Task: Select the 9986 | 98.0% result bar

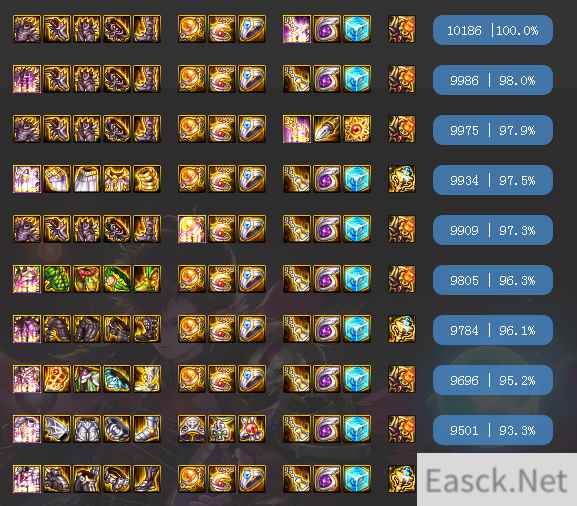Action: 493,80
